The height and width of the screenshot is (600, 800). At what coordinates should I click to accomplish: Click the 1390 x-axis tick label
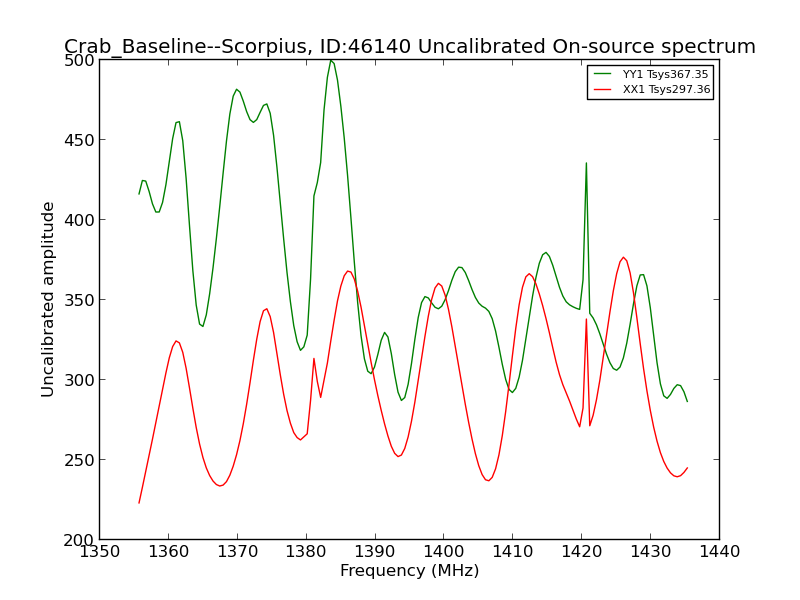point(375,552)
